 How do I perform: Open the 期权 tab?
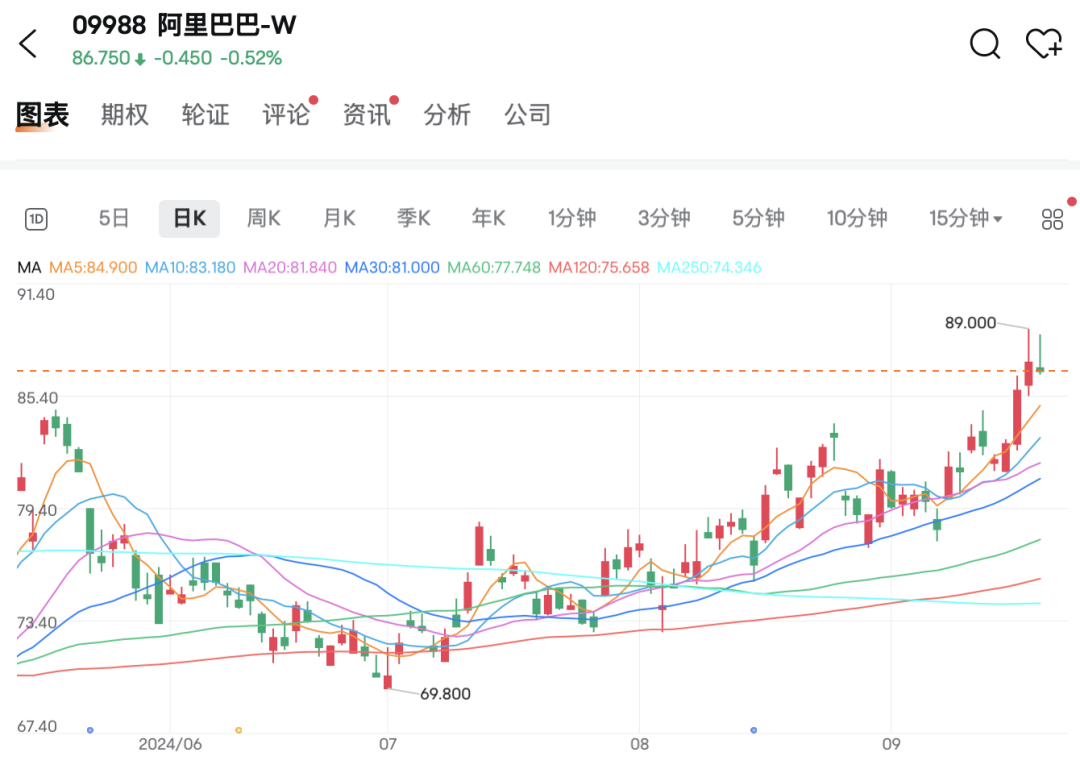[125, 114]
